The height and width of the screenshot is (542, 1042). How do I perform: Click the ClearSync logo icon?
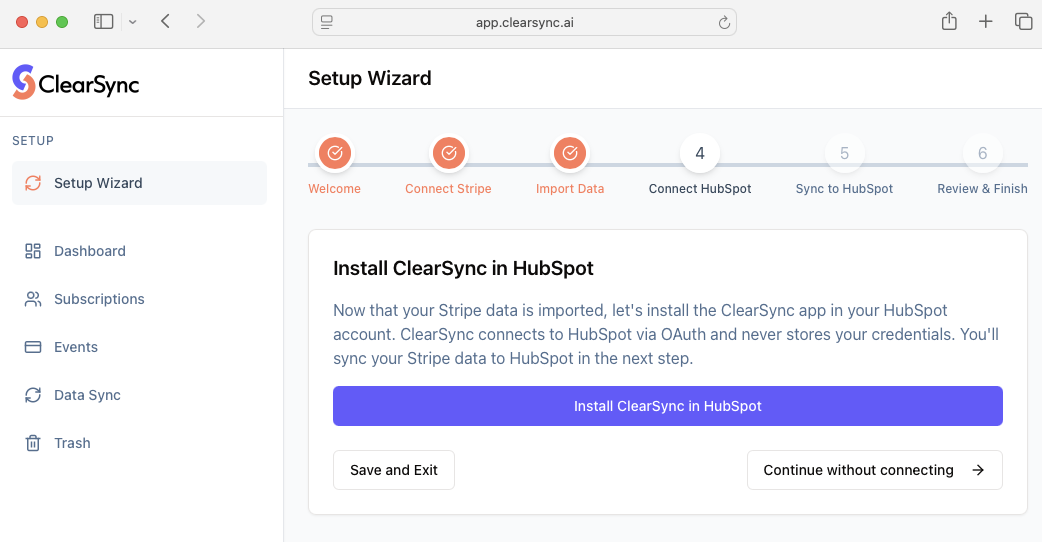(x=23, y=82)
